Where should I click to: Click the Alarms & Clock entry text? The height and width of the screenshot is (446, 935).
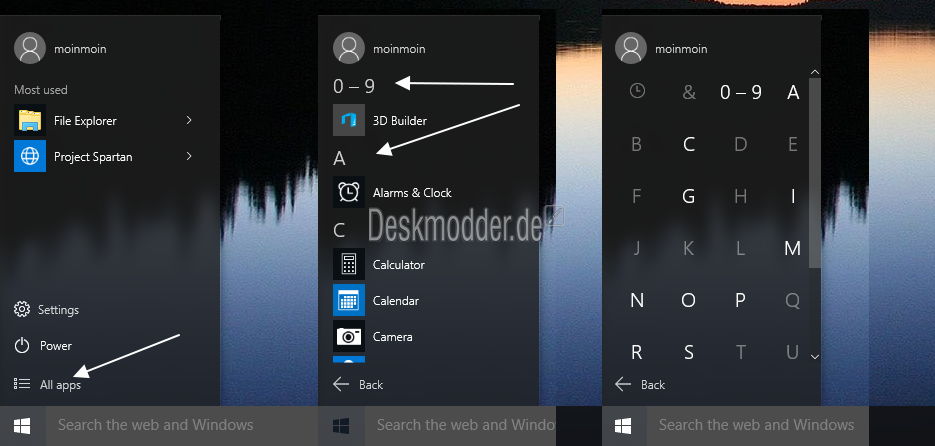[412, 193]
